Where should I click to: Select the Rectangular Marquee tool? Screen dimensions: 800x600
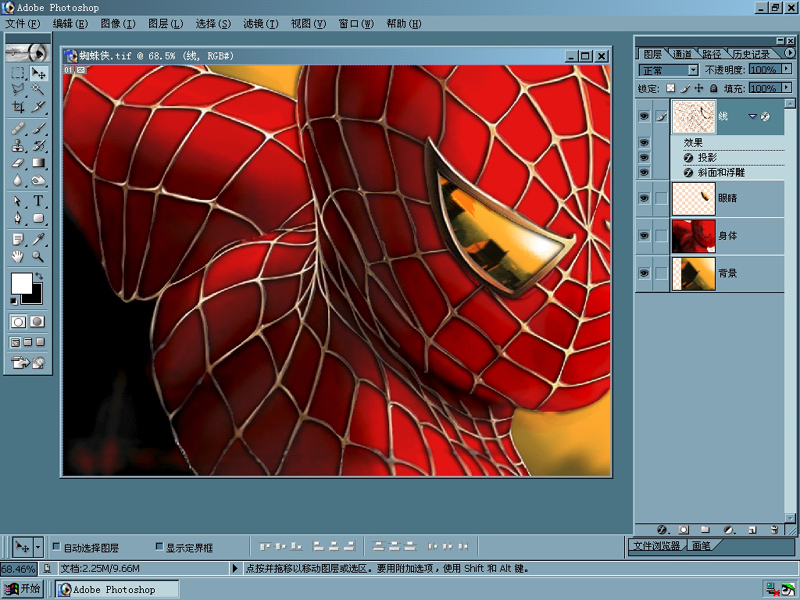coord(18,73)
